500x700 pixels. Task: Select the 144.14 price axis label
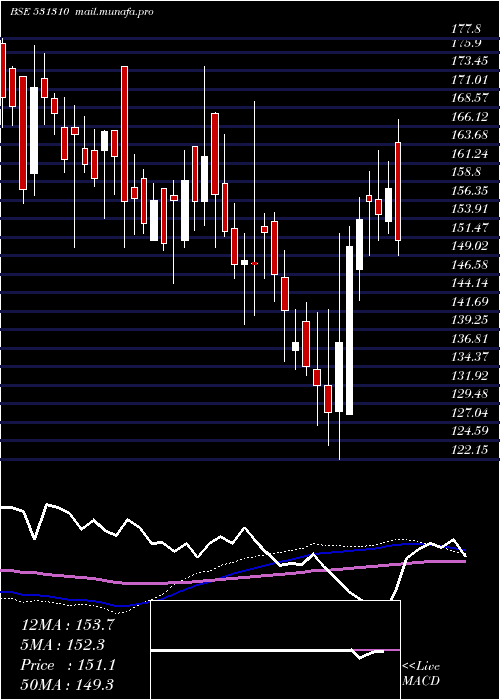470,283
